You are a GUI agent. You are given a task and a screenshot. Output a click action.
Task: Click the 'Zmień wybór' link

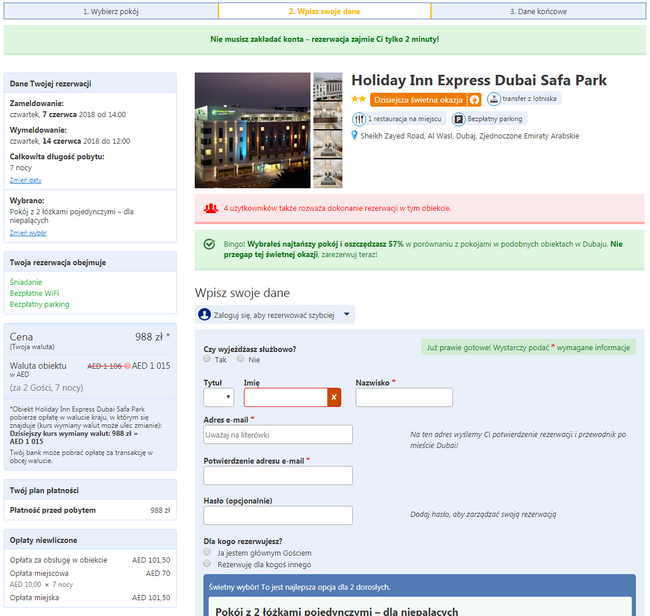pyautogui.click(x=28, y=233)
